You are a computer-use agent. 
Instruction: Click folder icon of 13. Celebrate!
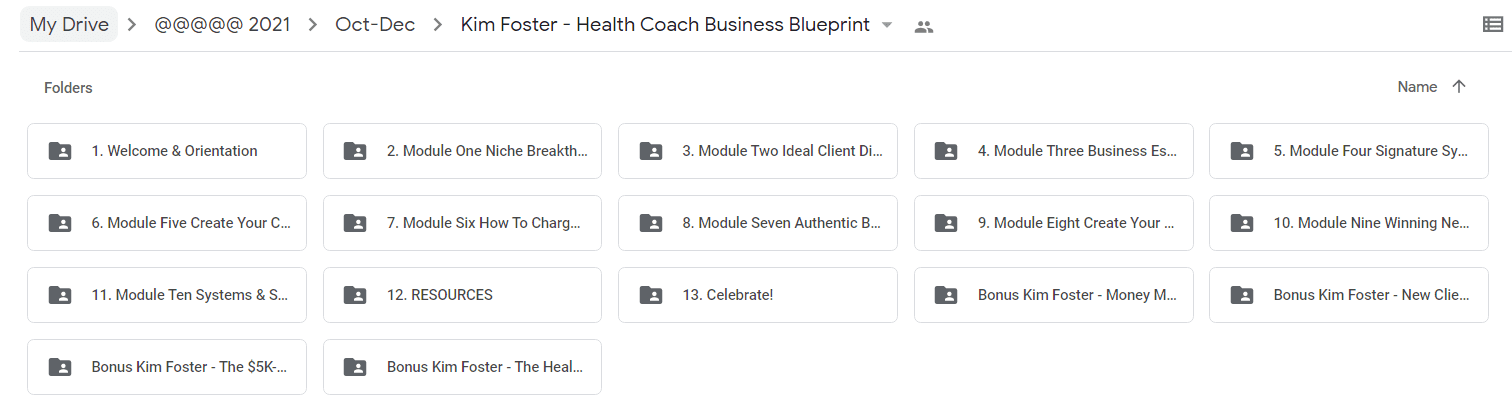pos(651,295)
